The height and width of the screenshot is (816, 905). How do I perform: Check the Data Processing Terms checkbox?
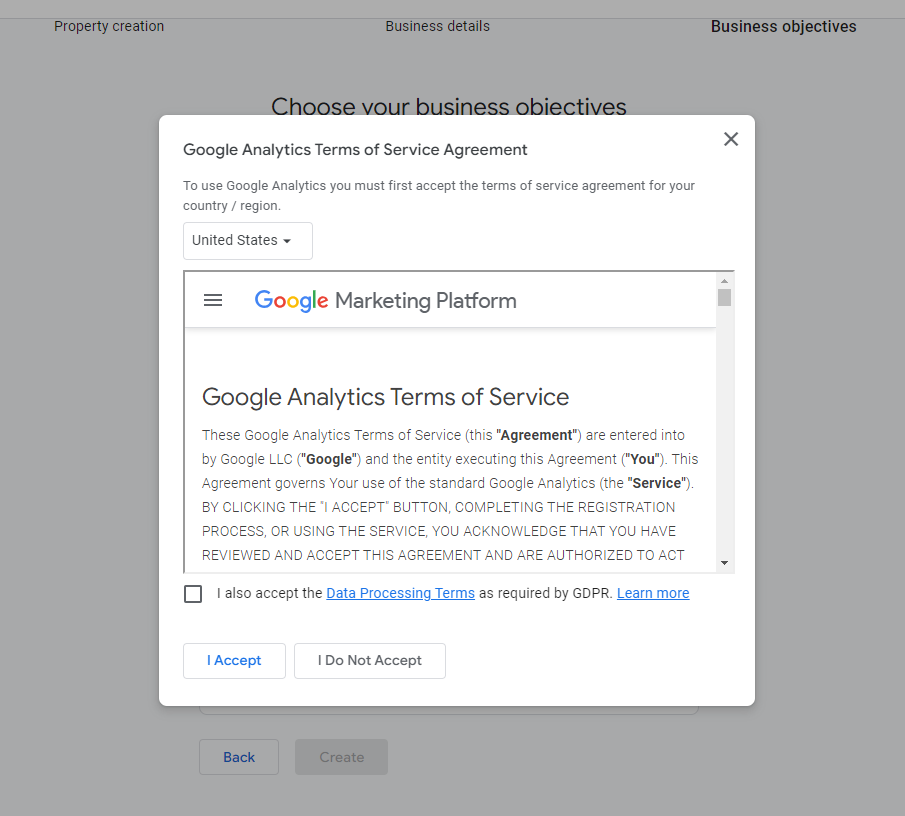click(192, 593)
